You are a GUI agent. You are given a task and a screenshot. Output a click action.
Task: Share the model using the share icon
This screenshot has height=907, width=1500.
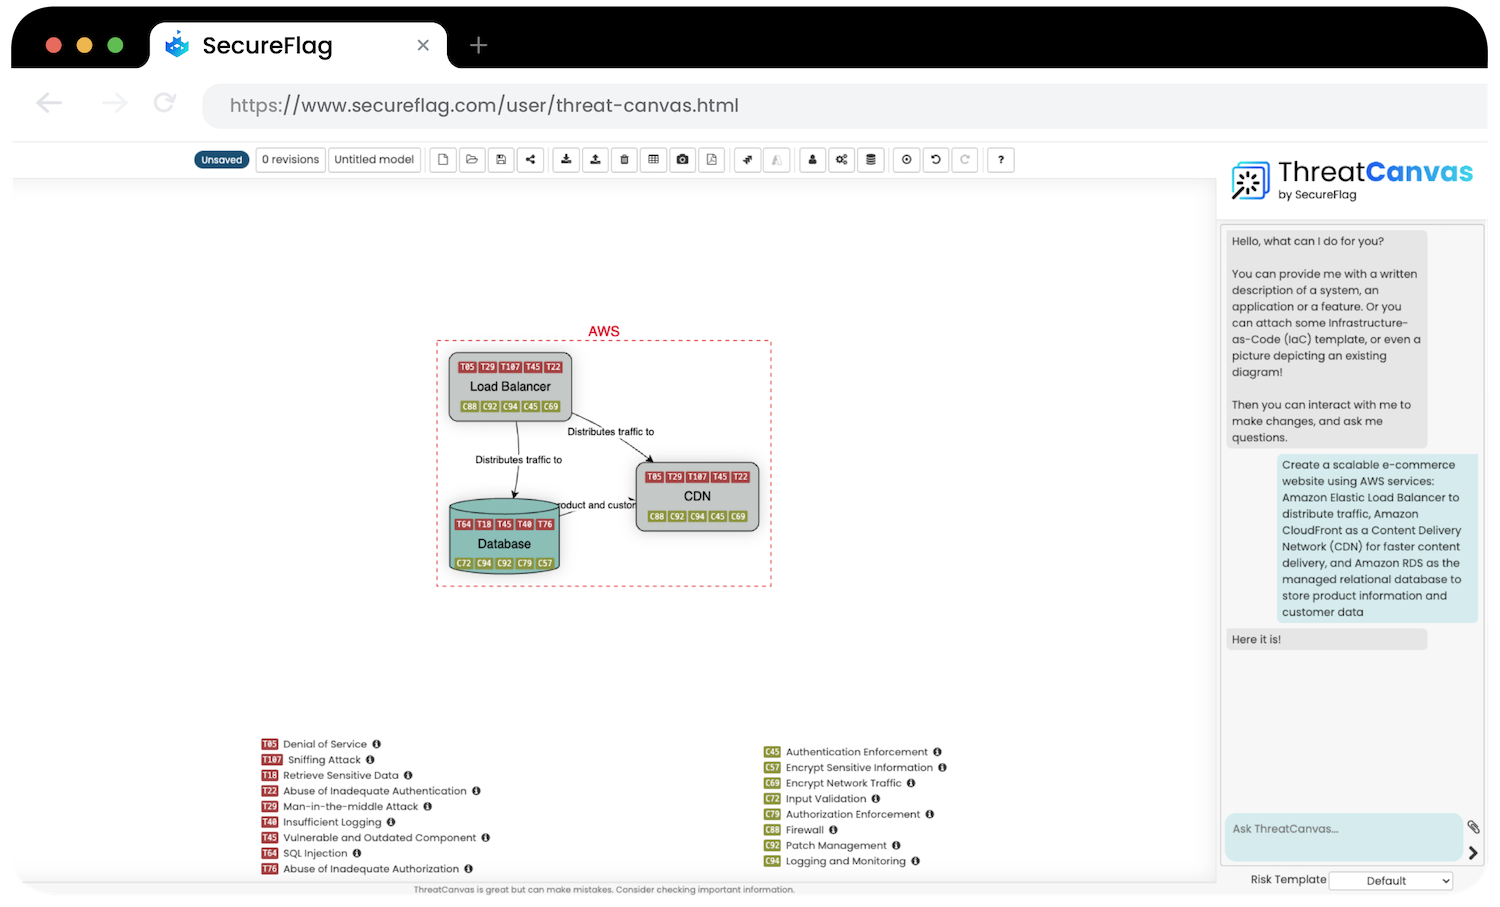[x=530, y=160]
